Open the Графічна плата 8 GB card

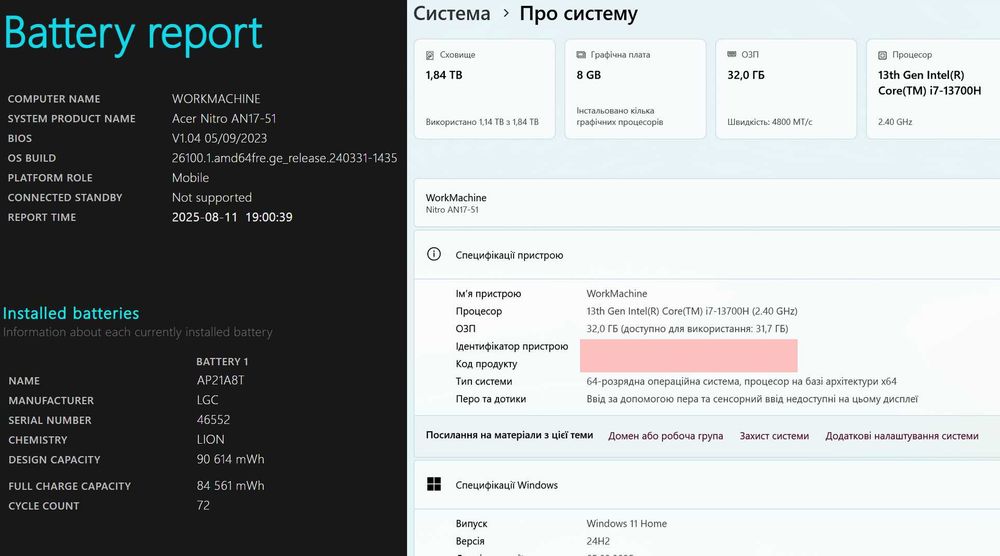click(635, 89)
